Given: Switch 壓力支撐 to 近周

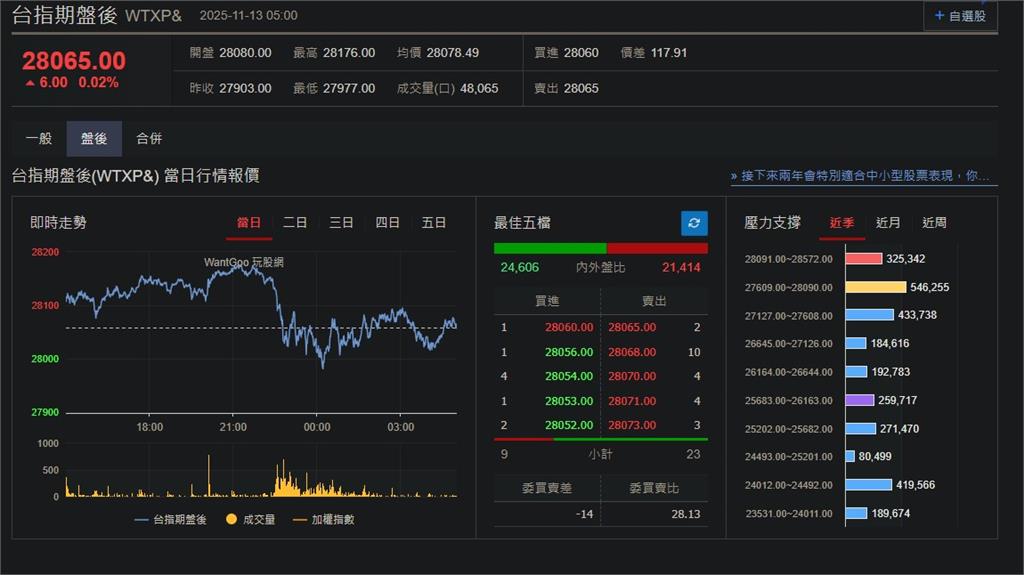Looking at the screenshot, I should pos(934,223).
